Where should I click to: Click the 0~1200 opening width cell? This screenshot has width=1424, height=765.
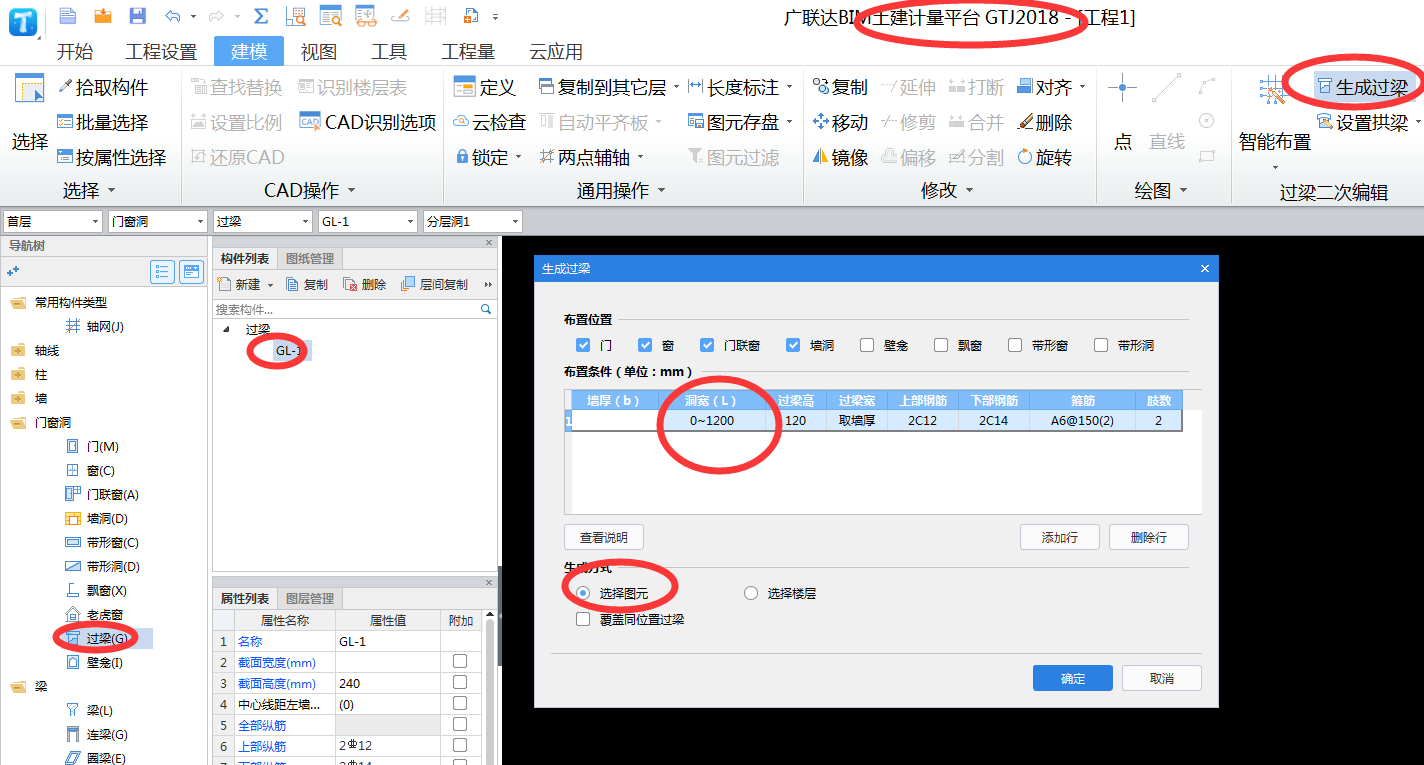[712, 421]
